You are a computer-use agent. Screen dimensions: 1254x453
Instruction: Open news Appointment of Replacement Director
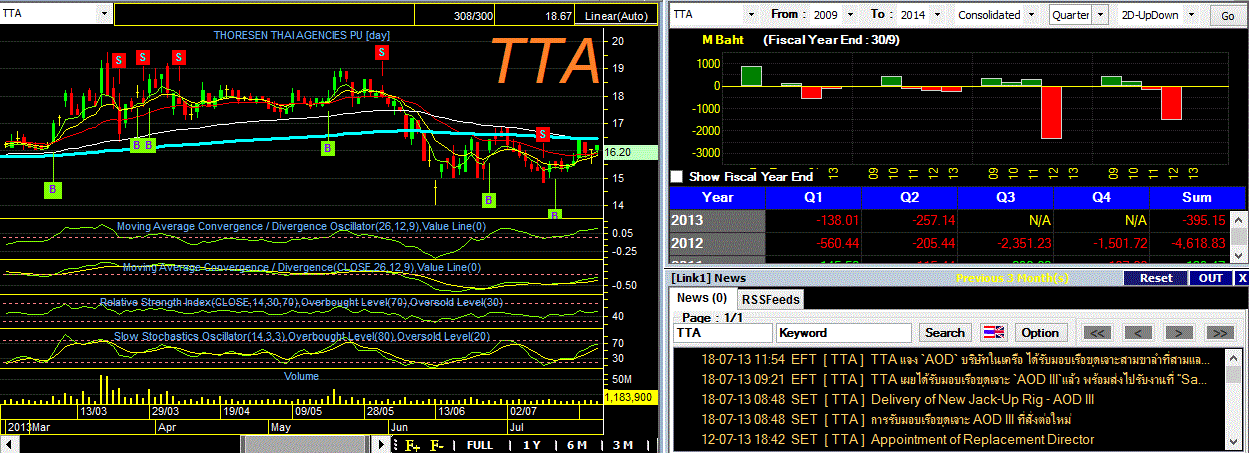pyautogui.click(x=982, y=439)
